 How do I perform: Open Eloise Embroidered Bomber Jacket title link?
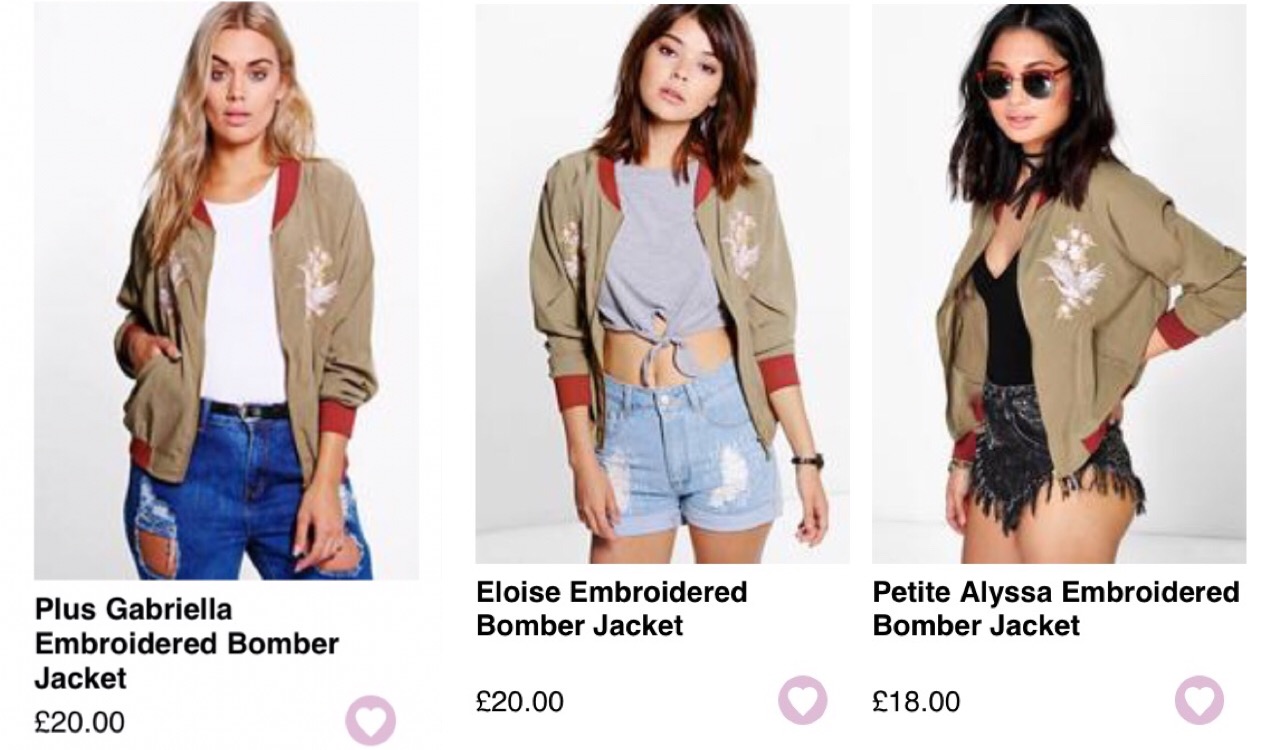(612, 608)
